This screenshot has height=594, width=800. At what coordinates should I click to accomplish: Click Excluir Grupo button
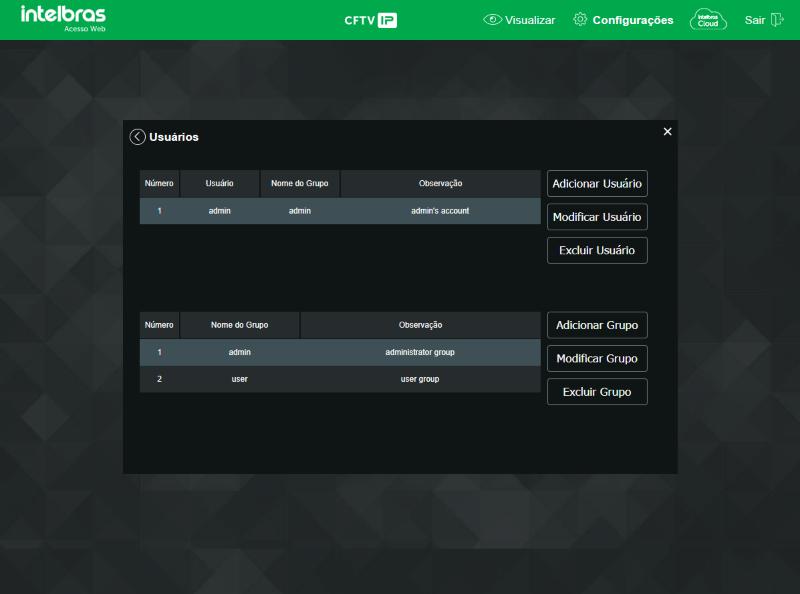pos(597,392)
